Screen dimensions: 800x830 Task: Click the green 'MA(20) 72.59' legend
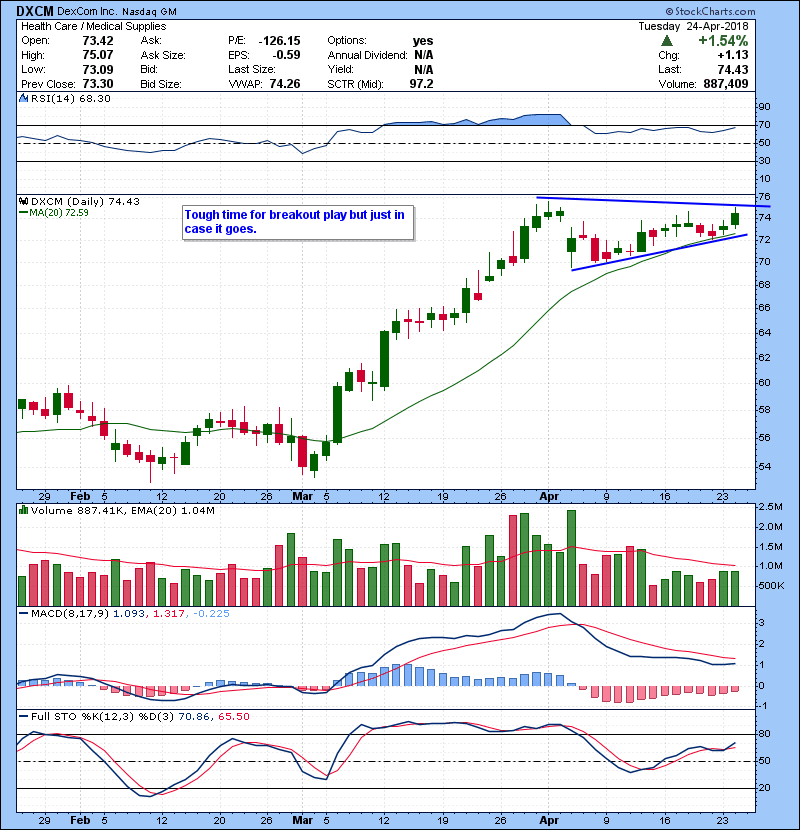pyautogui.click(x=54, y=213)
